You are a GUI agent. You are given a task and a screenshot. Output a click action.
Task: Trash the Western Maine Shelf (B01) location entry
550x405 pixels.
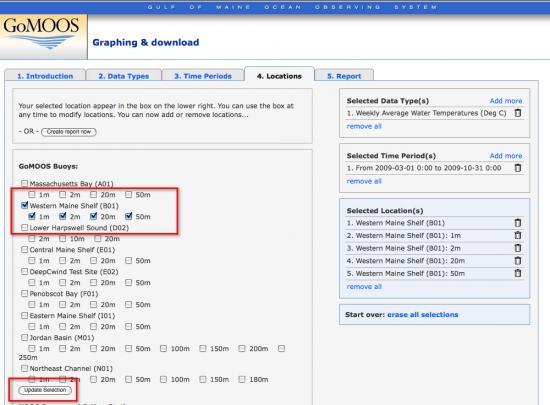(x=518, y=223)
